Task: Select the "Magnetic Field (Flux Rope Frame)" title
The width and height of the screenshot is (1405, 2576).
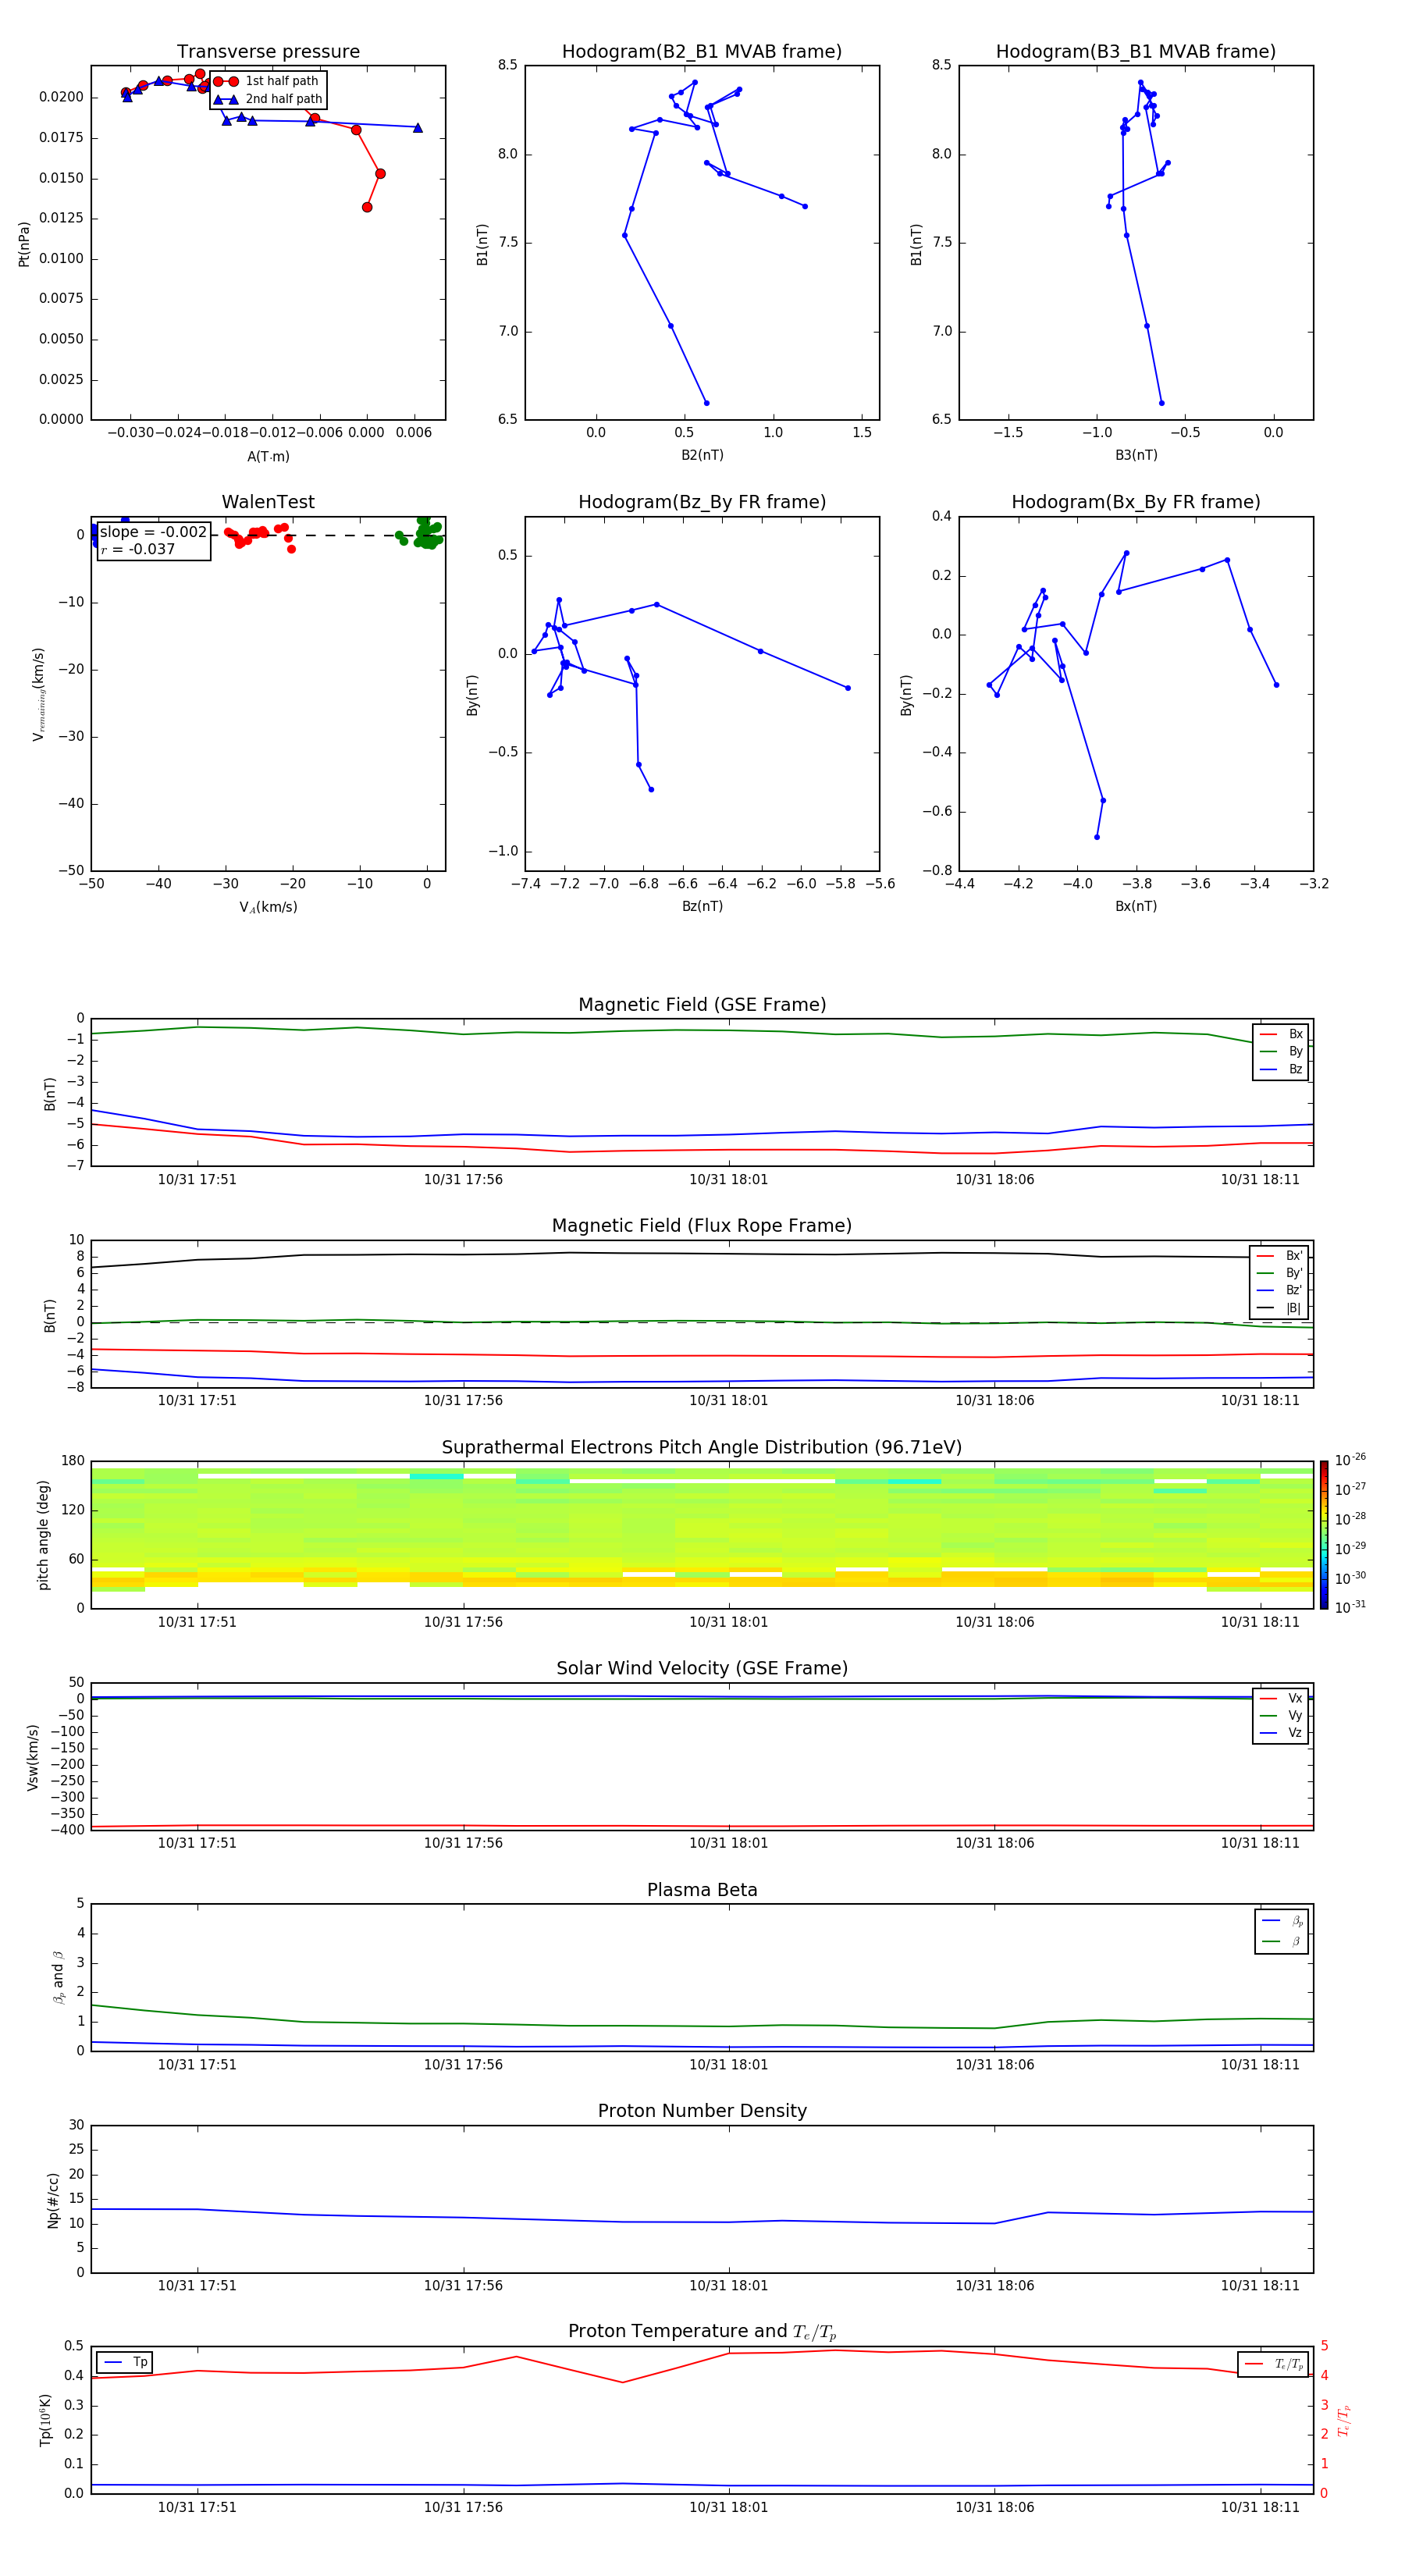Action: 702,1226
